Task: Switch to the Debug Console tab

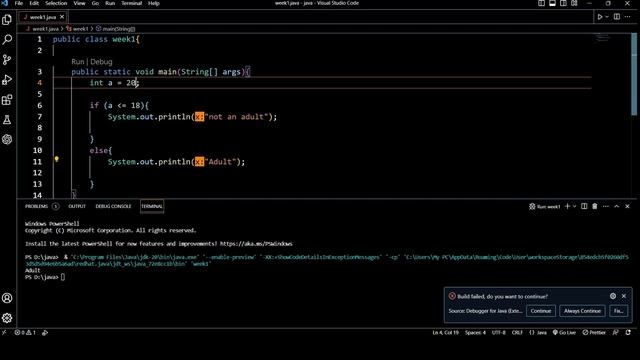Action: (x=113, y=206)
